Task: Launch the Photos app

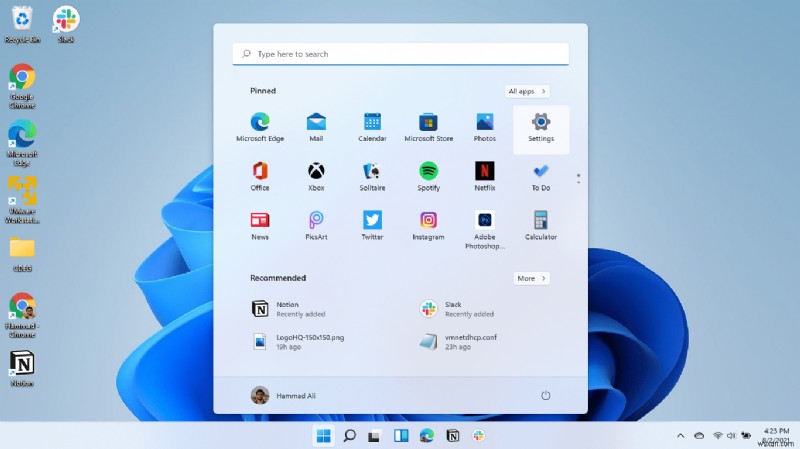Action: click(484, 128)
